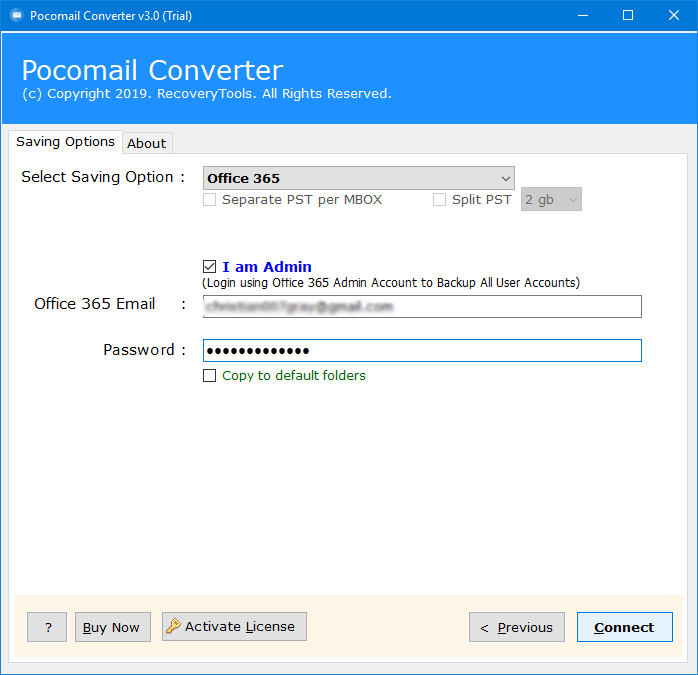
Task: Enable Separate PST per MBOX checkbox
Action: [209, 199]
